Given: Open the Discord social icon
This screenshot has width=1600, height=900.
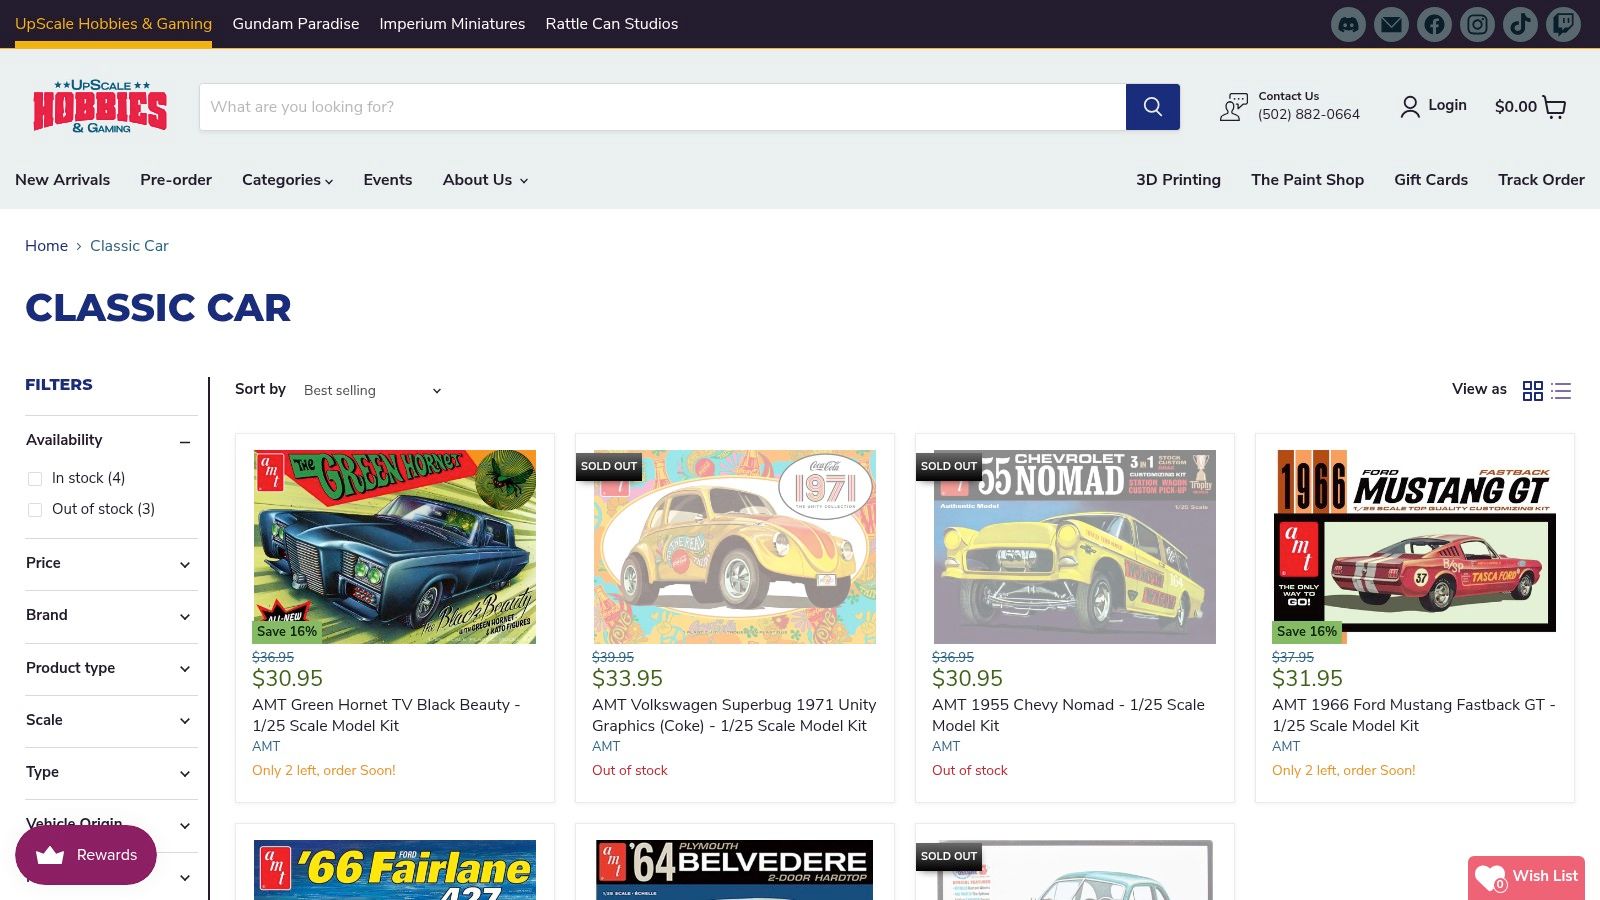Looking at the screenshot, I should (1348, 24).
